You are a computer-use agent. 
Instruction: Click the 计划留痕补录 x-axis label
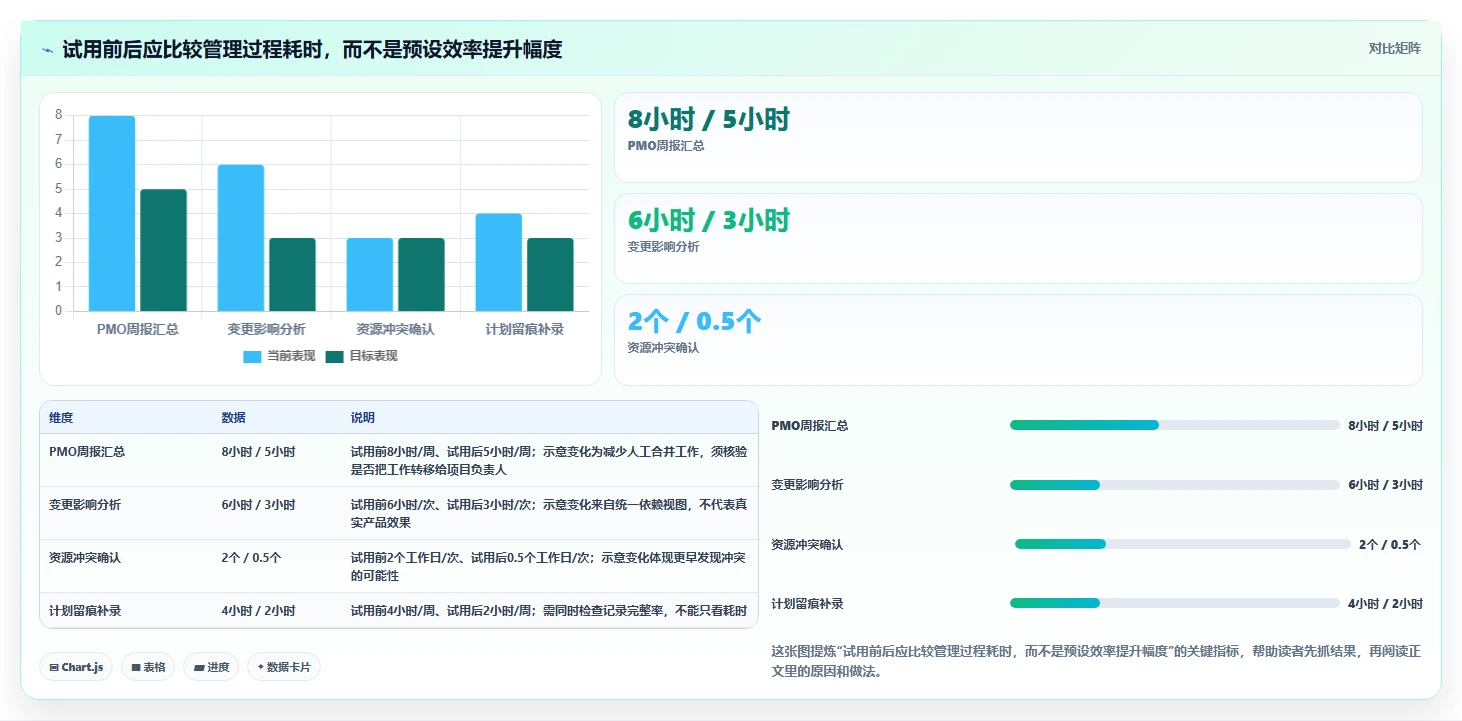524,329
